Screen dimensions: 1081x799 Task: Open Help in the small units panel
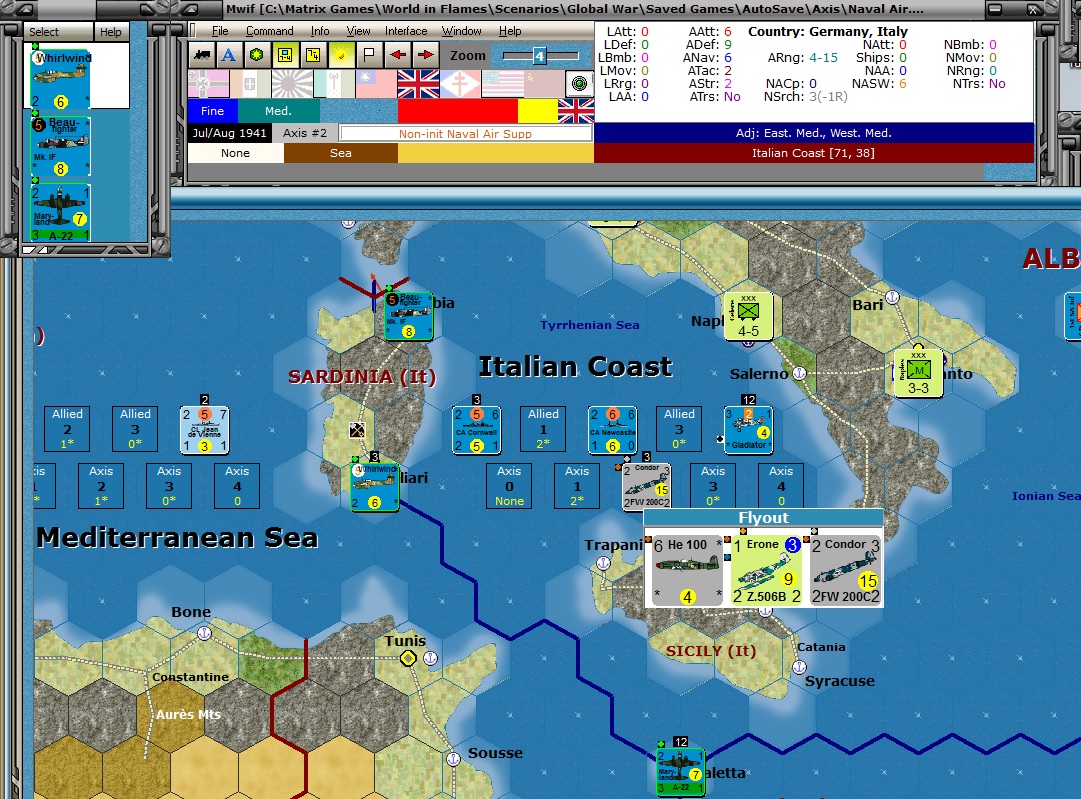tap(110, 32)
